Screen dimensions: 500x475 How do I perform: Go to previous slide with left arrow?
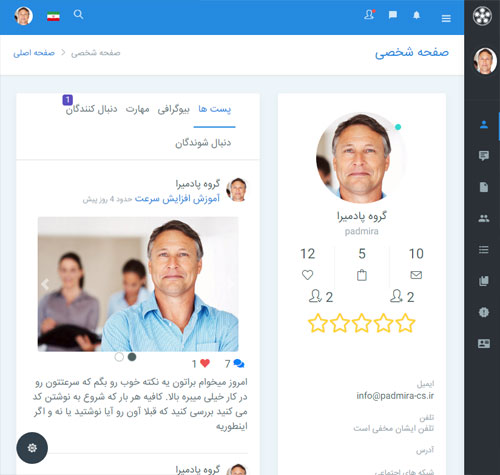click(45, 284)
